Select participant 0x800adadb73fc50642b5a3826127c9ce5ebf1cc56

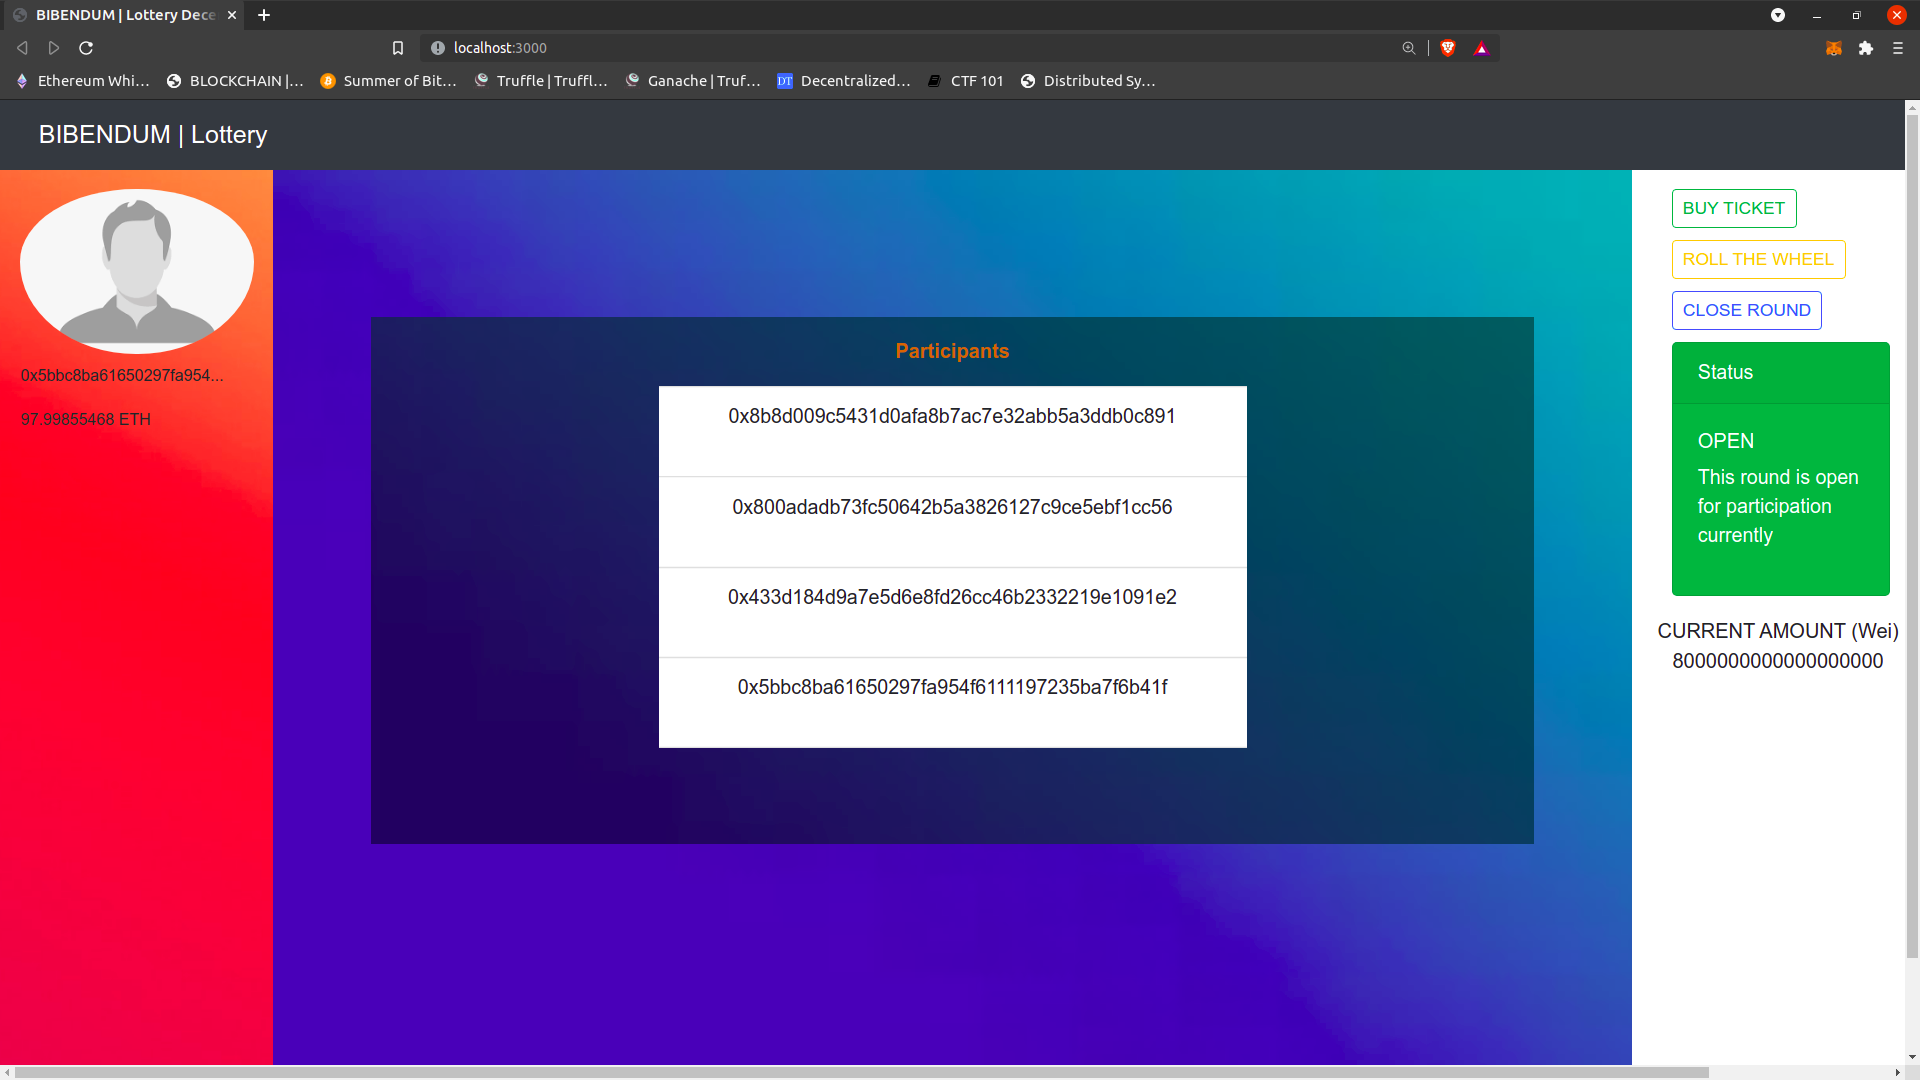tap(952, 522)
